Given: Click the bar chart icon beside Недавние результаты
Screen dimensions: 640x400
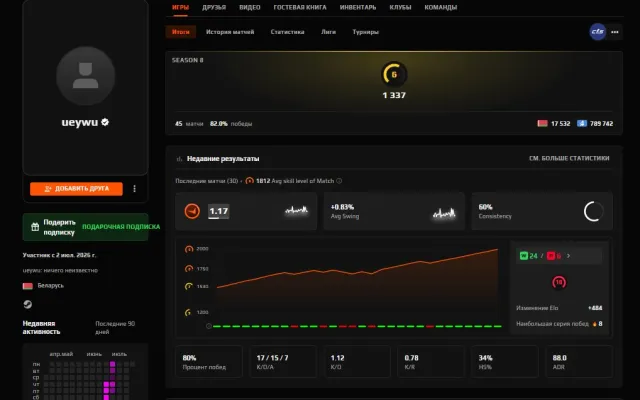Looking at the screenshot, I should tap(179, 159).
